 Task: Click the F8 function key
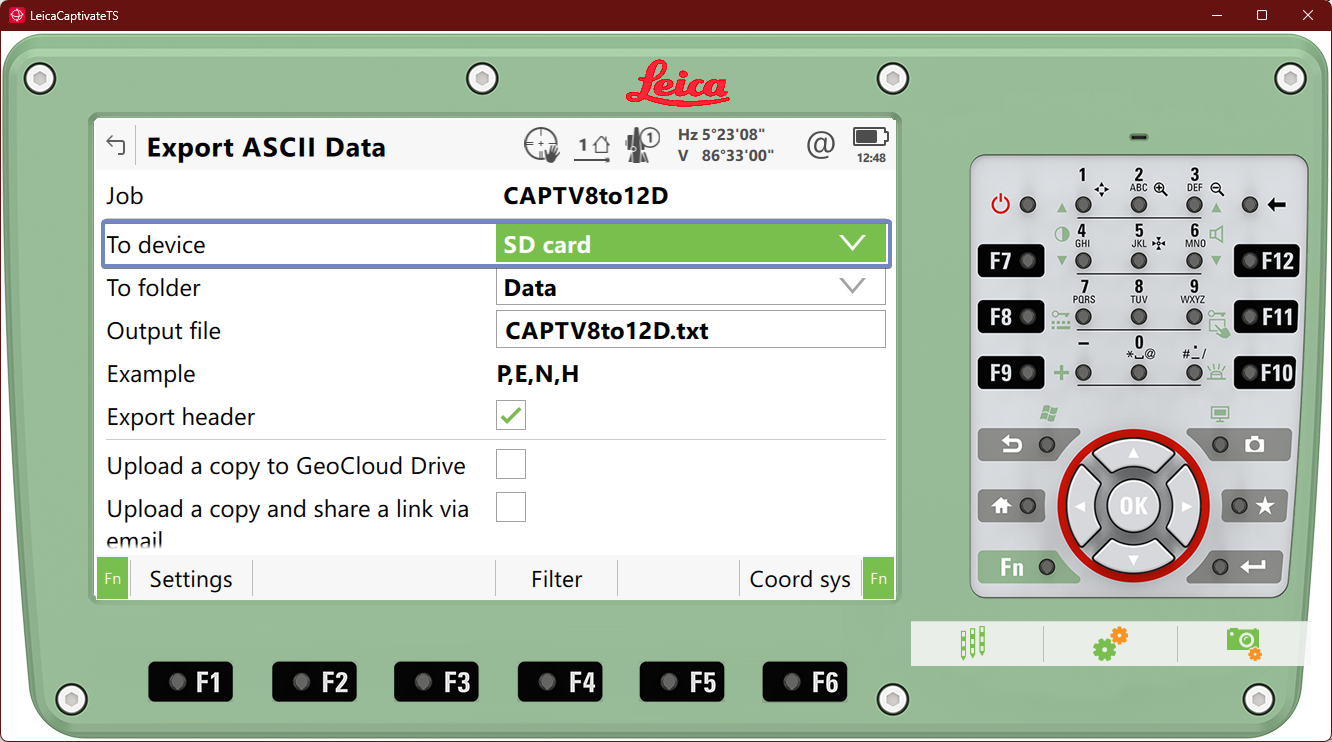click(x=1011, y=317)
